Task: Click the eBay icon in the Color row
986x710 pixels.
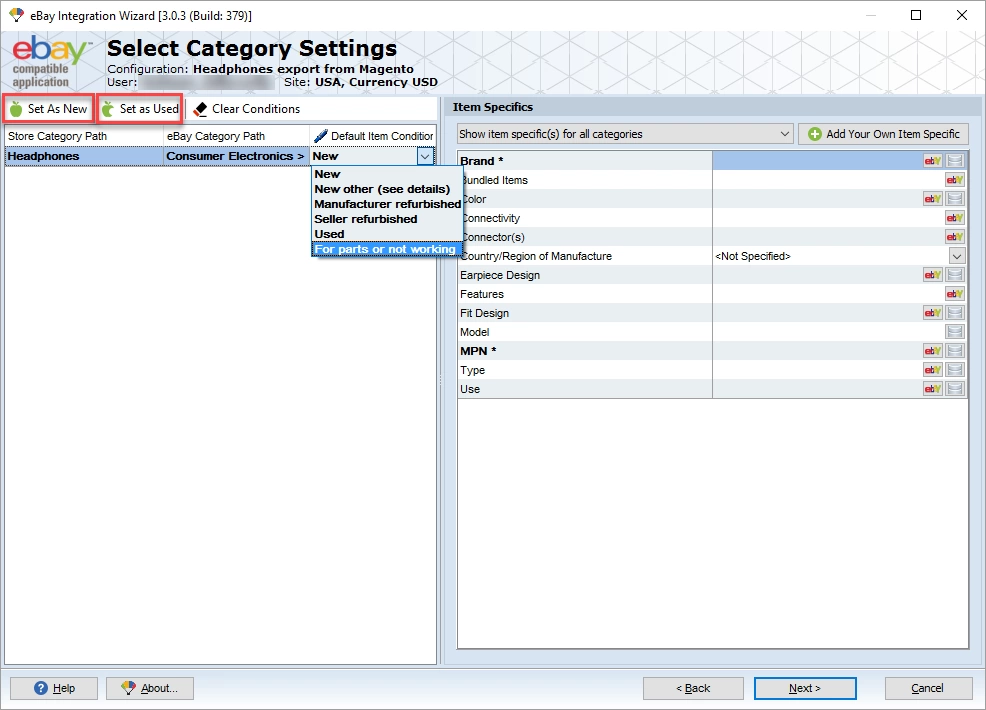Action: point(933,199)
